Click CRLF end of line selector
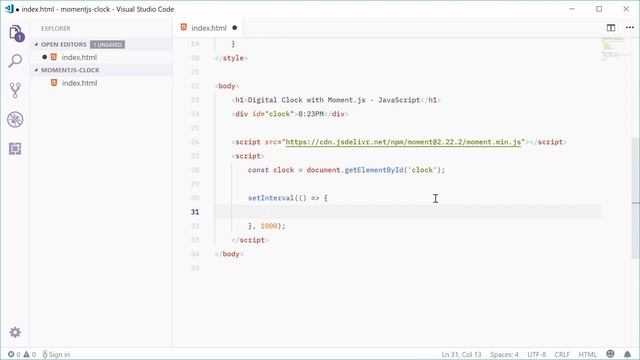 (562, 354)
